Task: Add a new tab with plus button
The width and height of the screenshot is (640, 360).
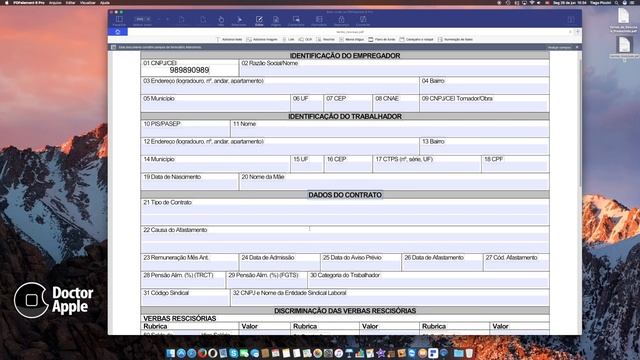Action: click(x=577, y=32)
